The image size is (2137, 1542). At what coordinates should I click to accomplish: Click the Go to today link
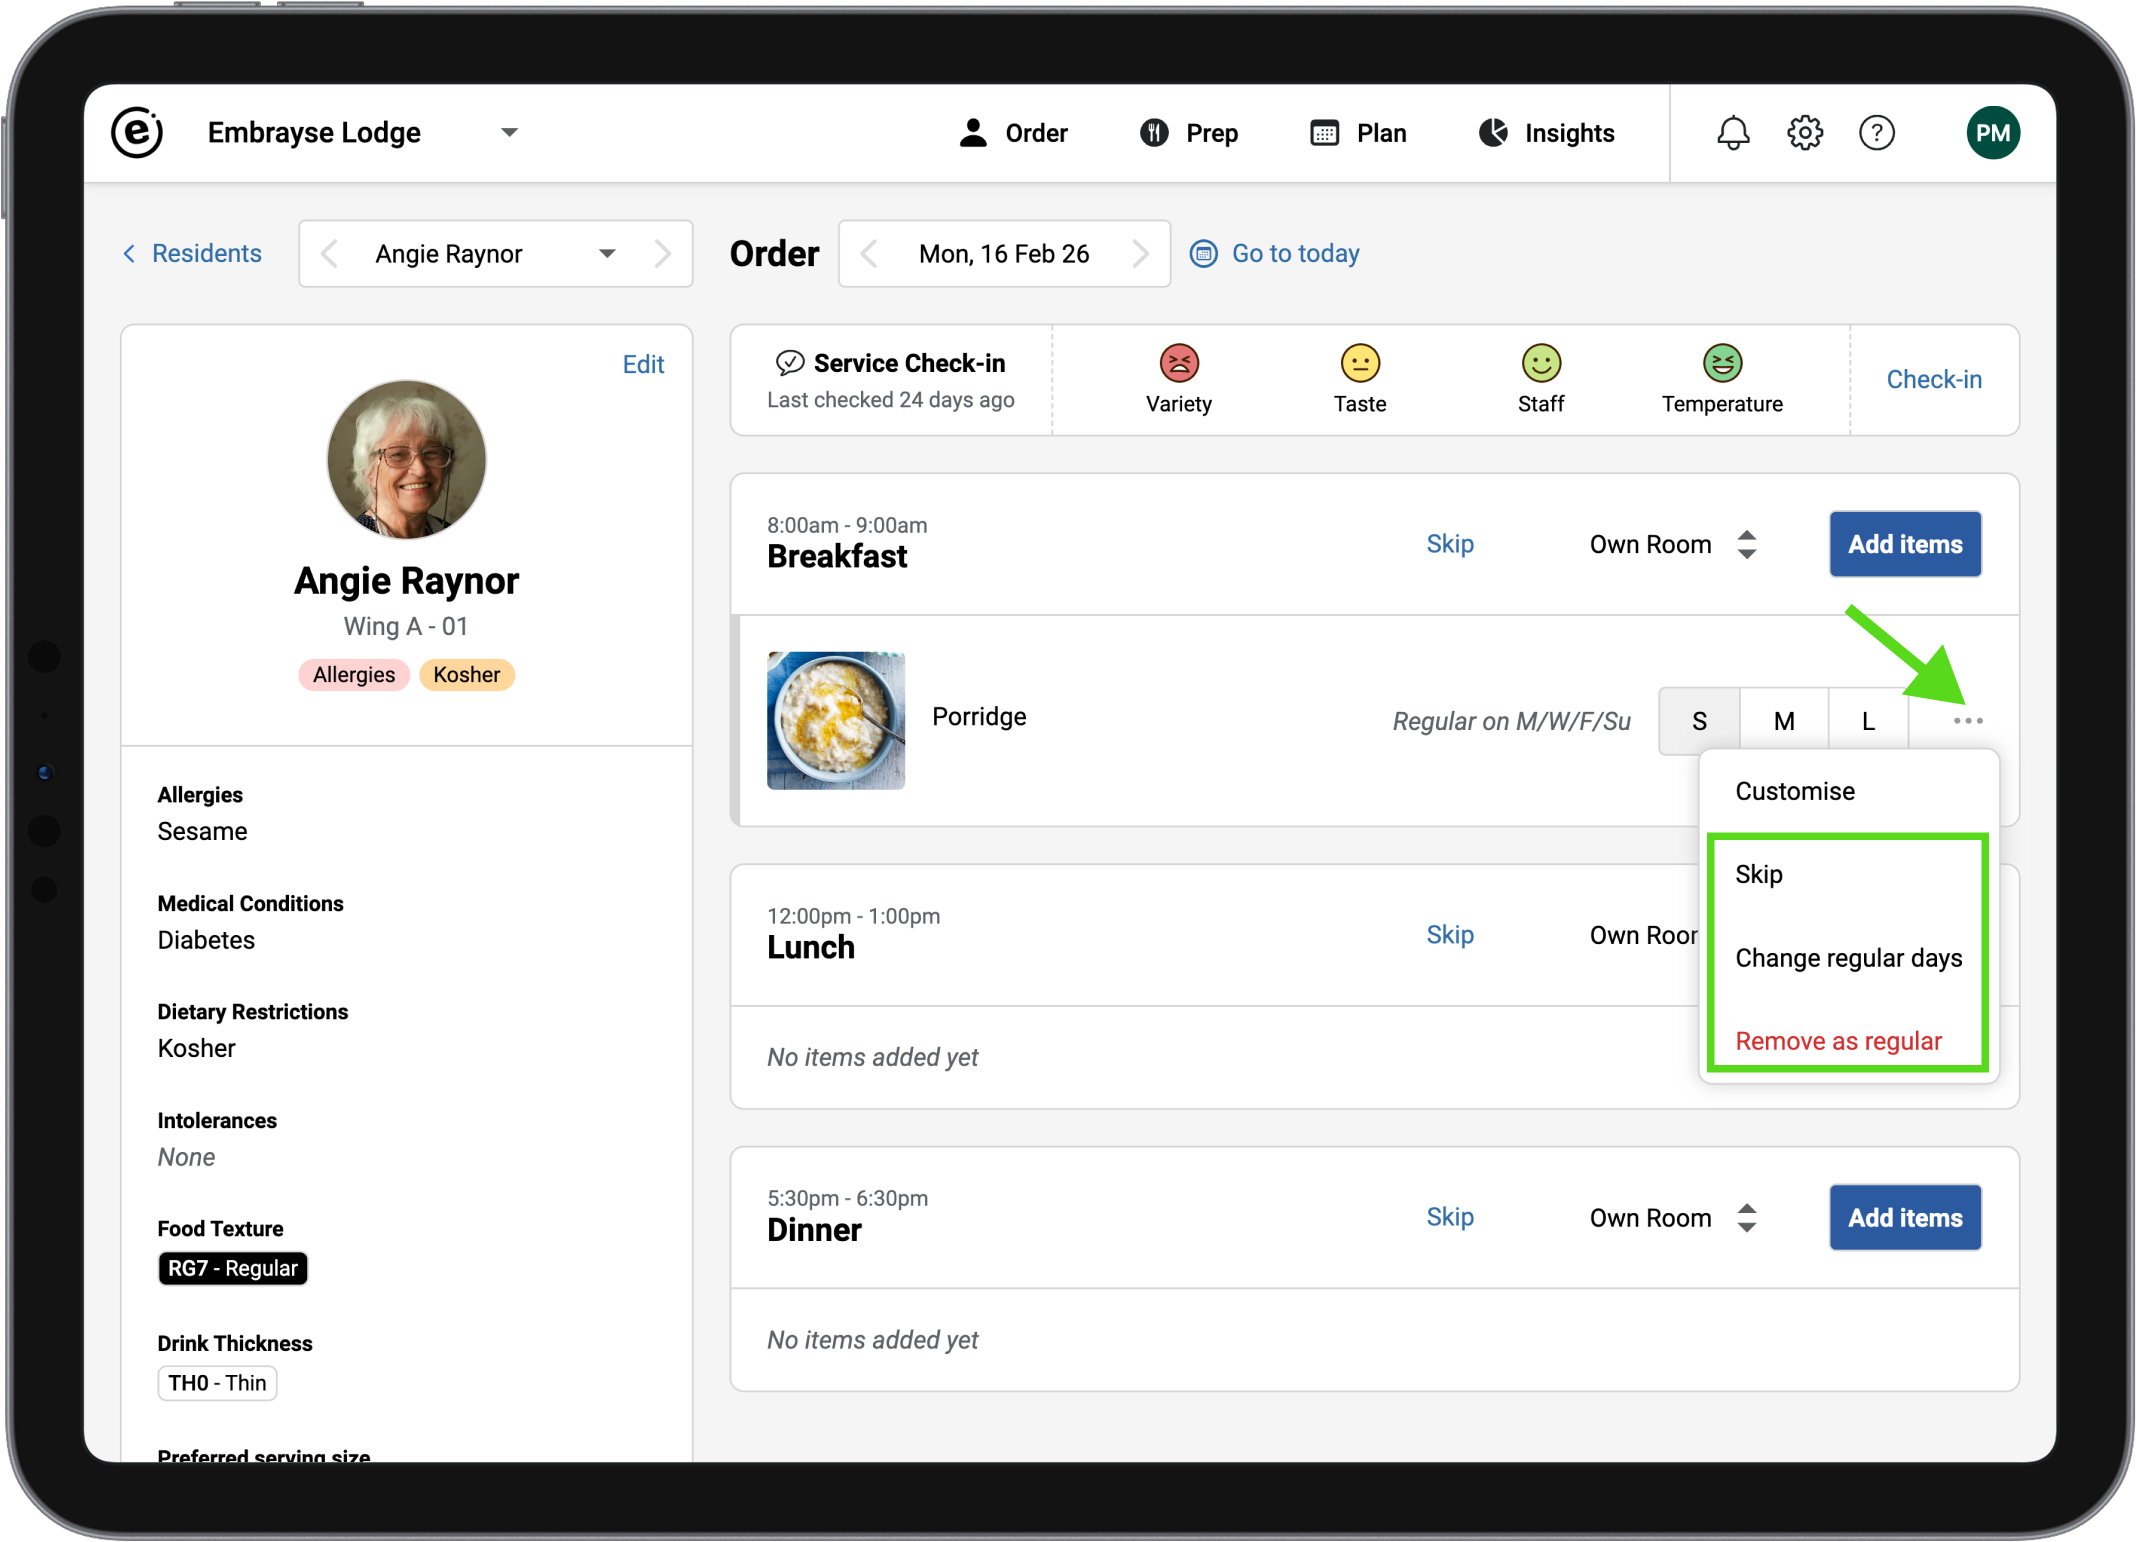click(x=1294, y=254)
